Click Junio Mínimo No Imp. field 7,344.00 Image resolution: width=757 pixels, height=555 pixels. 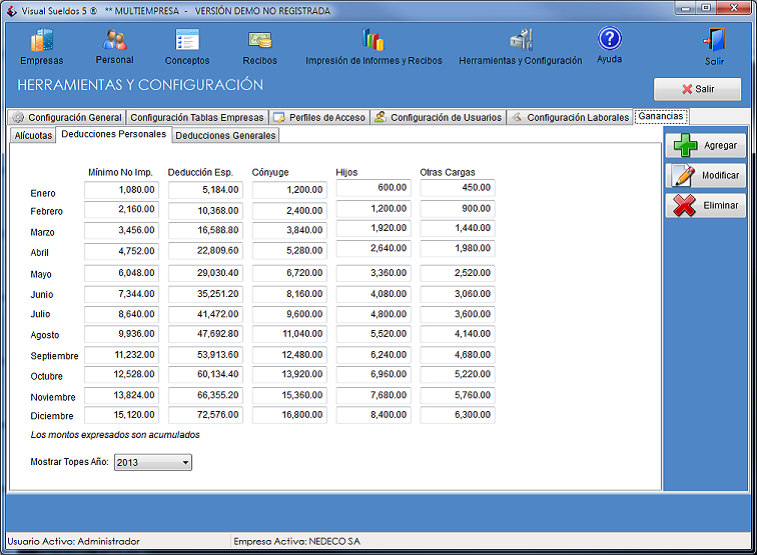point(121,293)
